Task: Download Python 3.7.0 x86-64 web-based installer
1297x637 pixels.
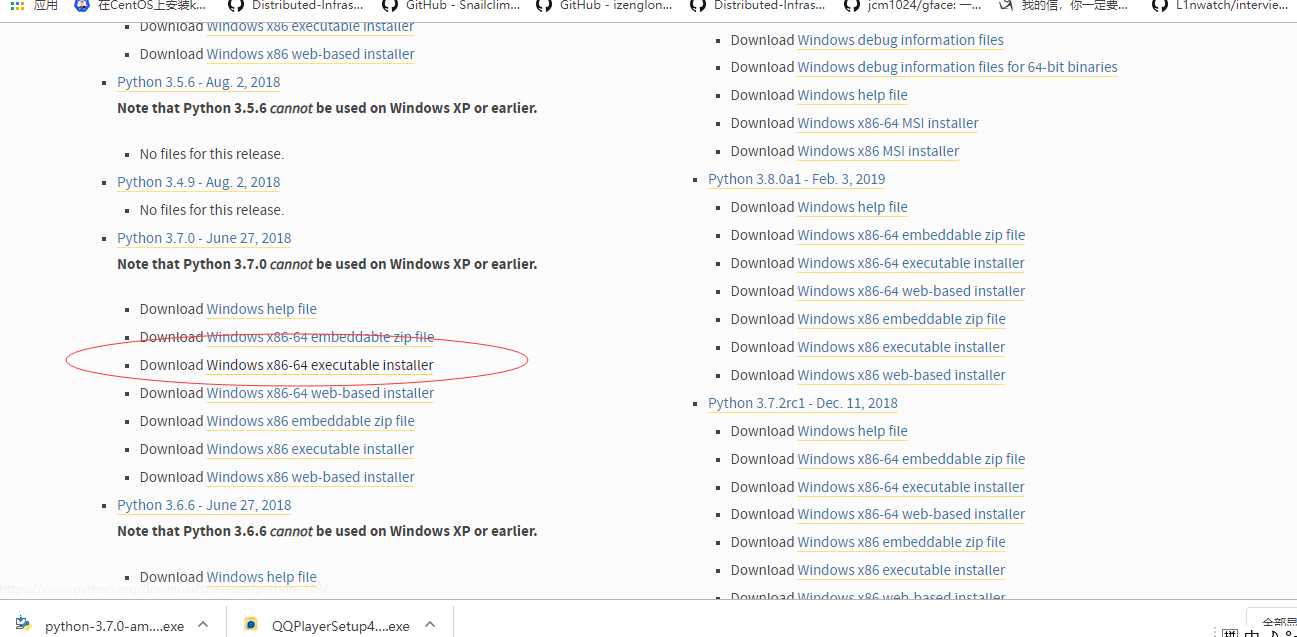Action: tap(320, 393)
